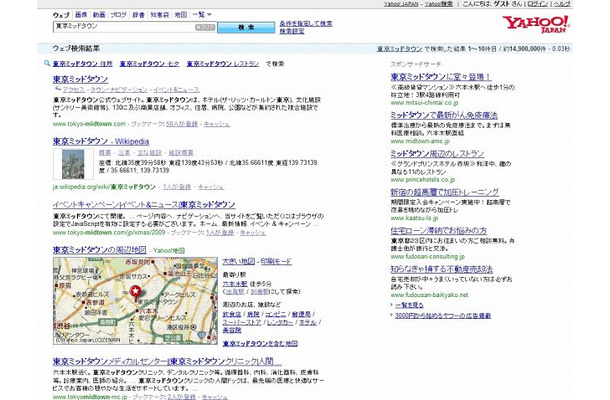
Task: Click the 大きい地図 link
Action: [x=238, y=261]
